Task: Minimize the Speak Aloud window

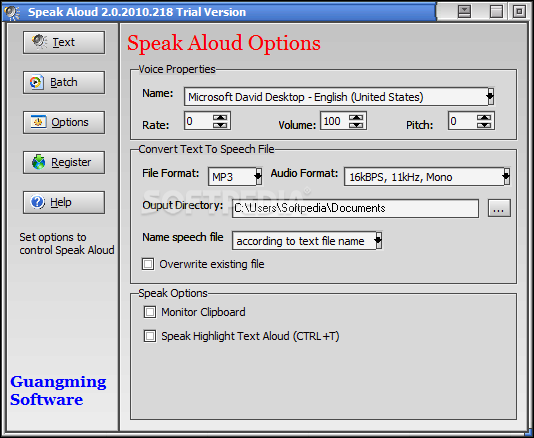Action: click(x=465, y=12)
